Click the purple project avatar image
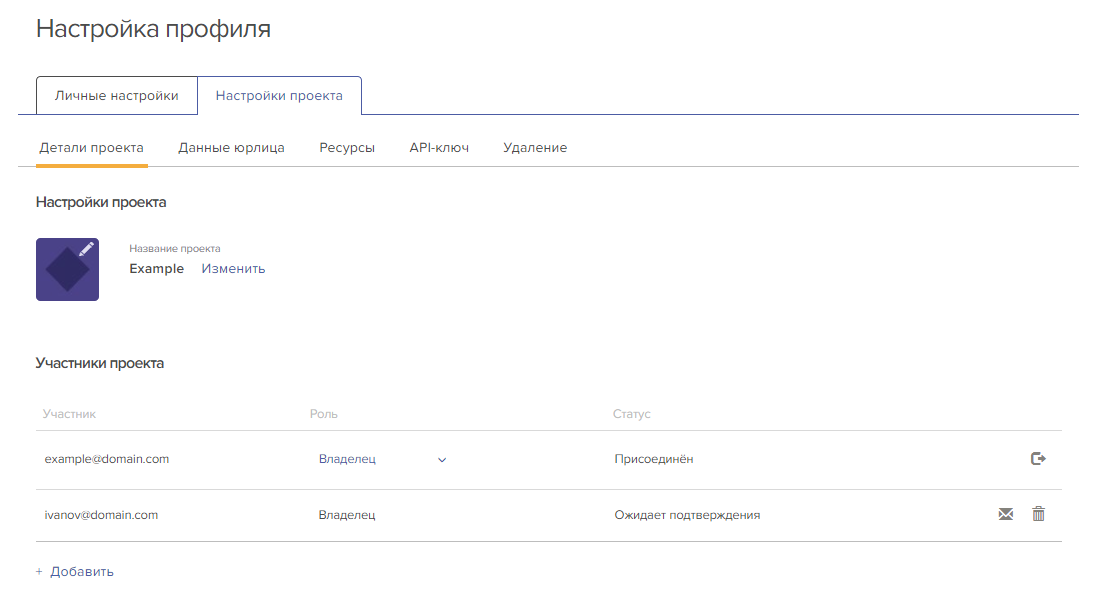This screenshot has width=1106, height=610. pyautogui.click(x=68, y=269)
